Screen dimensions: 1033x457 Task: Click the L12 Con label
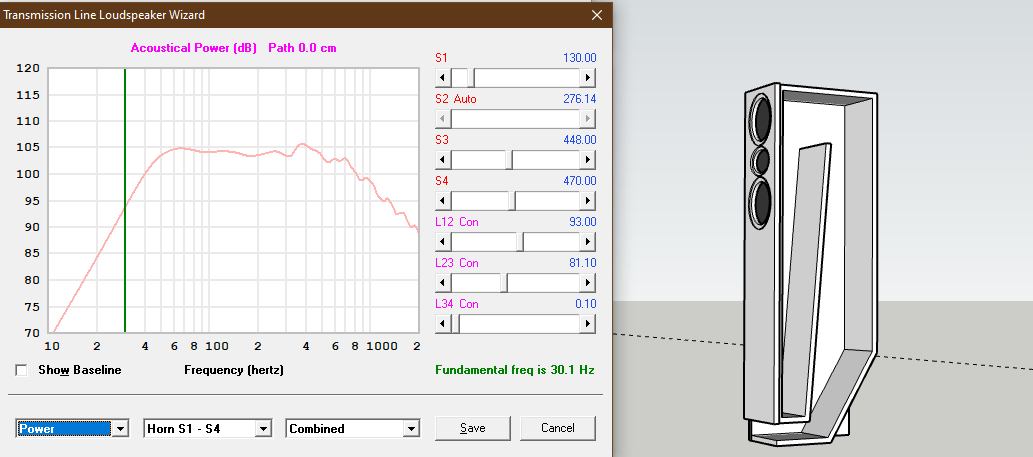point(457,222)
